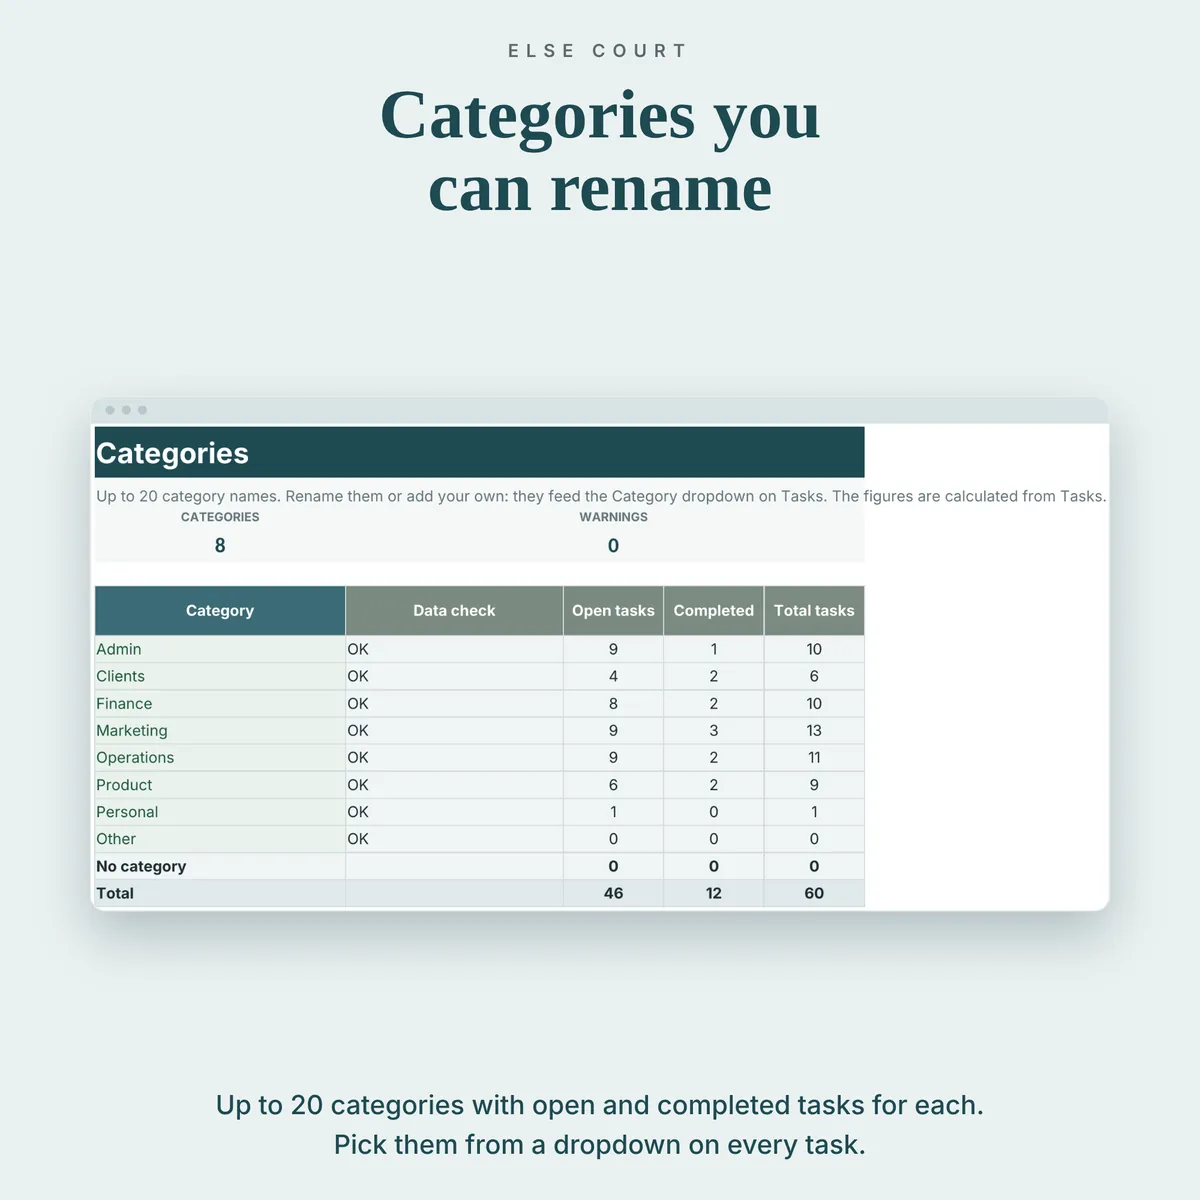This screenshot has height=1200, width=1200.
Task: Select the Clients category cell
Action: [220, 676]
